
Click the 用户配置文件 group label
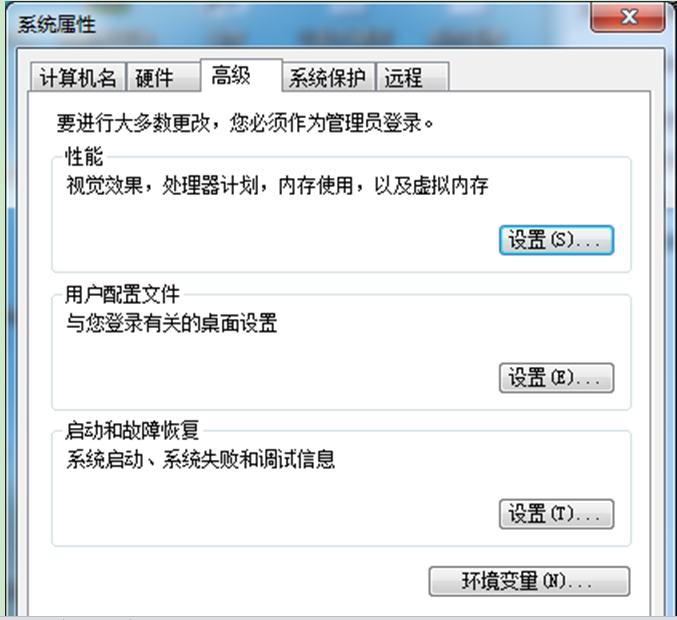tap(122, 295)
